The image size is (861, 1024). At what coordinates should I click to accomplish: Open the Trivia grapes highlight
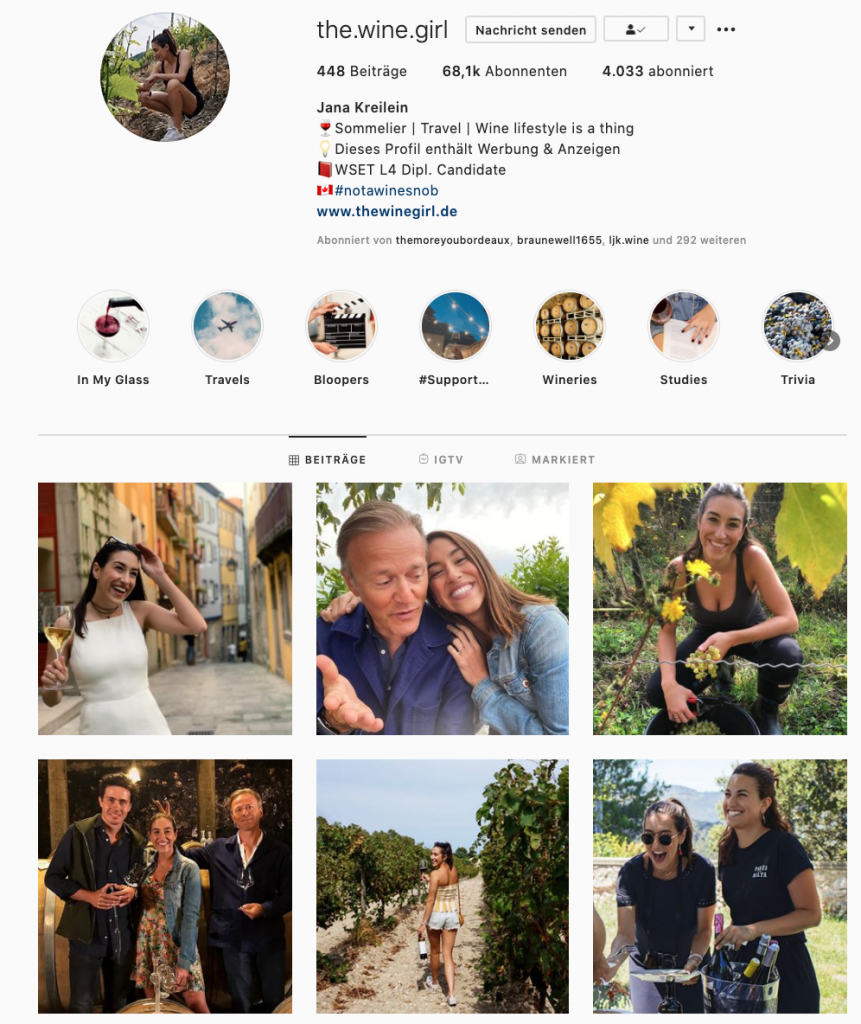[798, 326]
